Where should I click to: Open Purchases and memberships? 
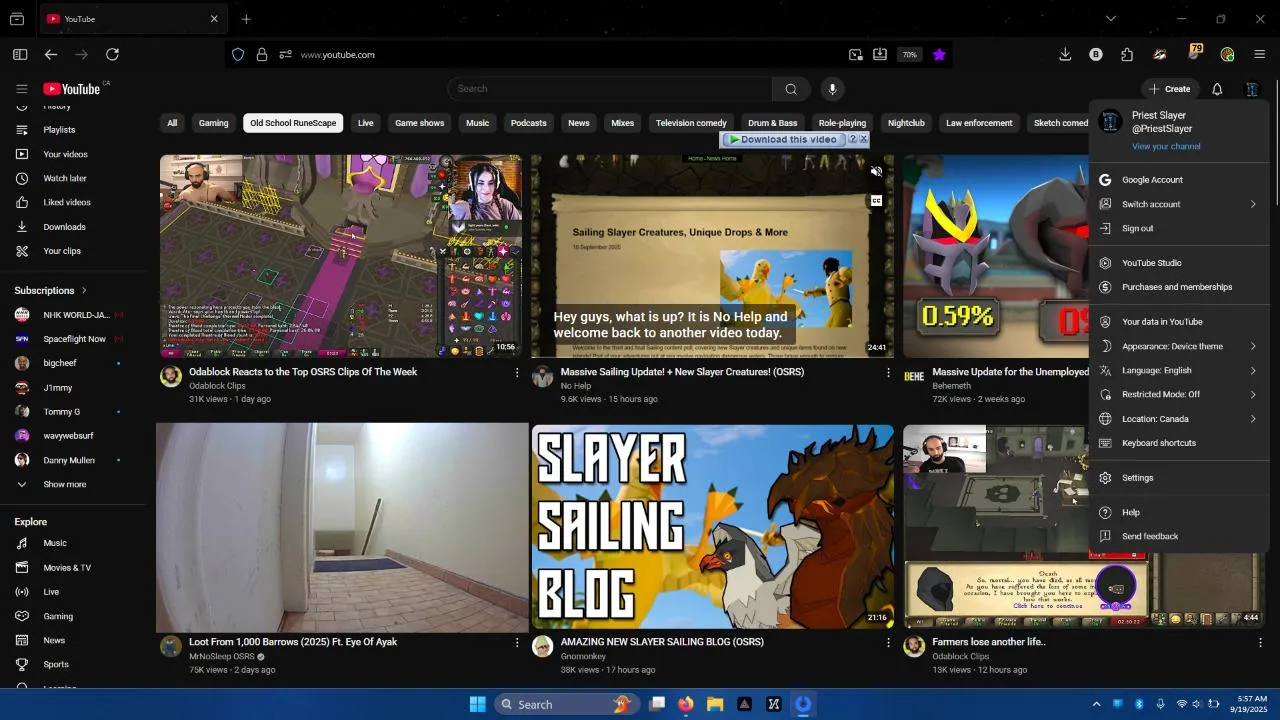(x=1178, y=287)
